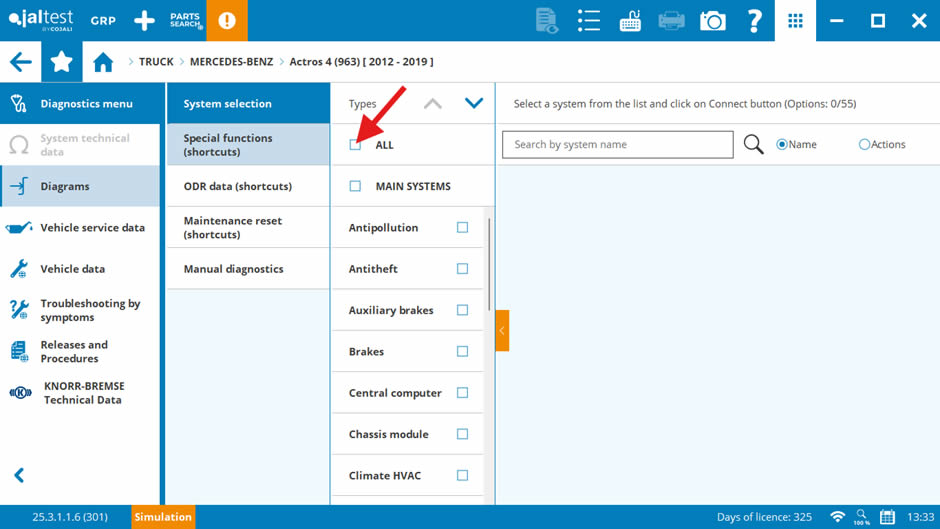Check the Central computer checkbox
The height and width of the screenshot is (529, 940).
(462, 393)
